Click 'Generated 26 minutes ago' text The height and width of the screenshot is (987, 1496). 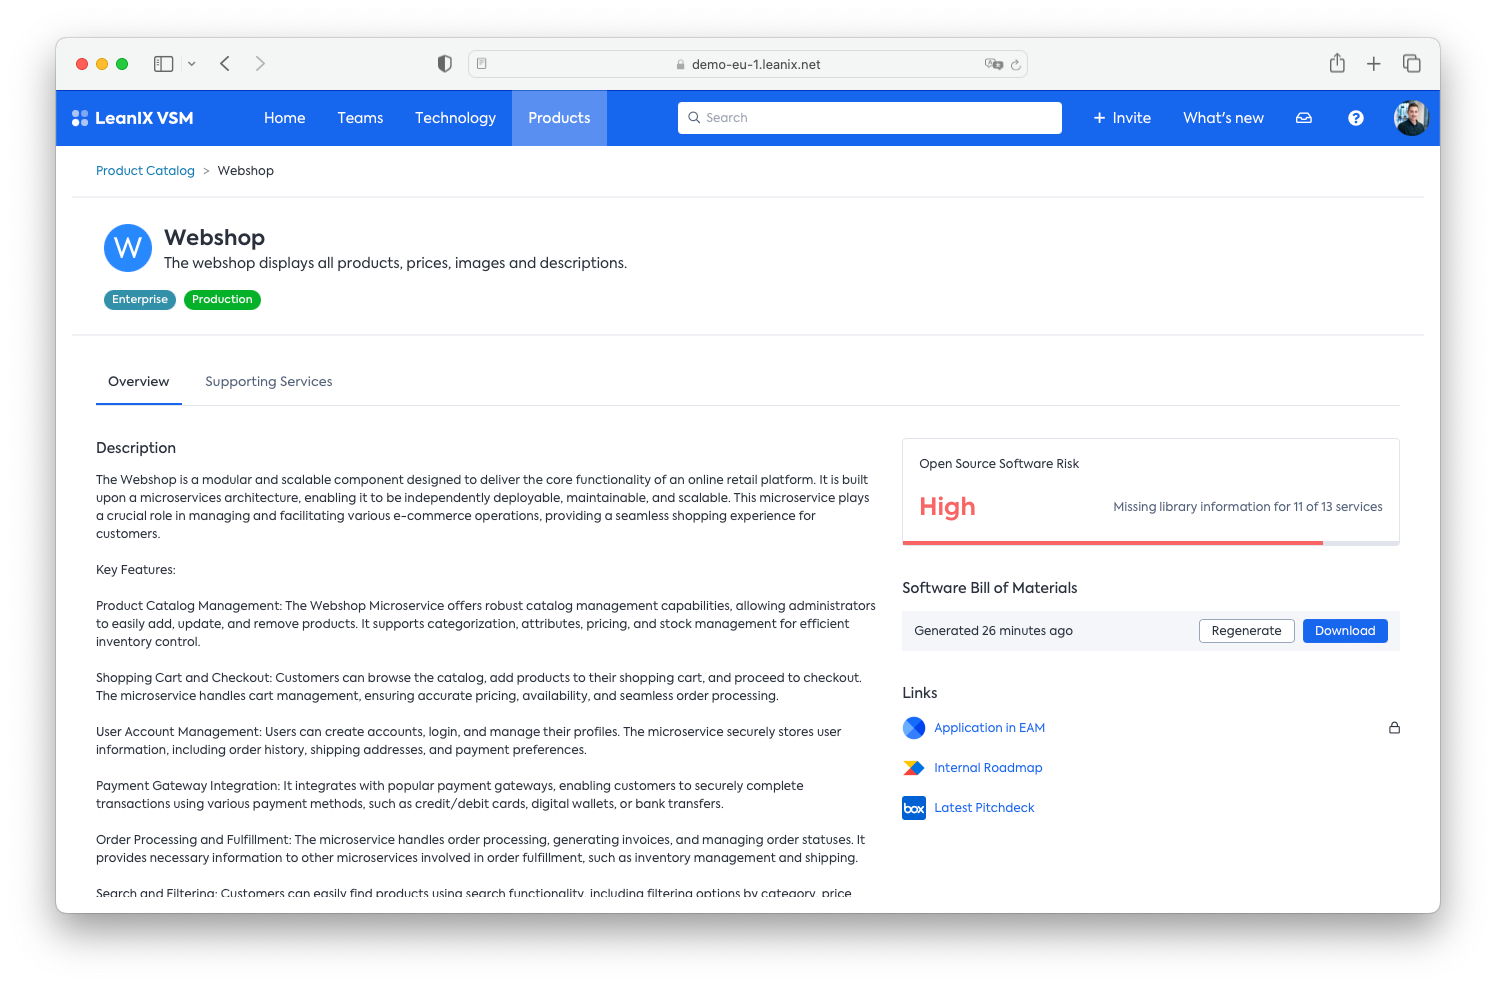point(993,631)
